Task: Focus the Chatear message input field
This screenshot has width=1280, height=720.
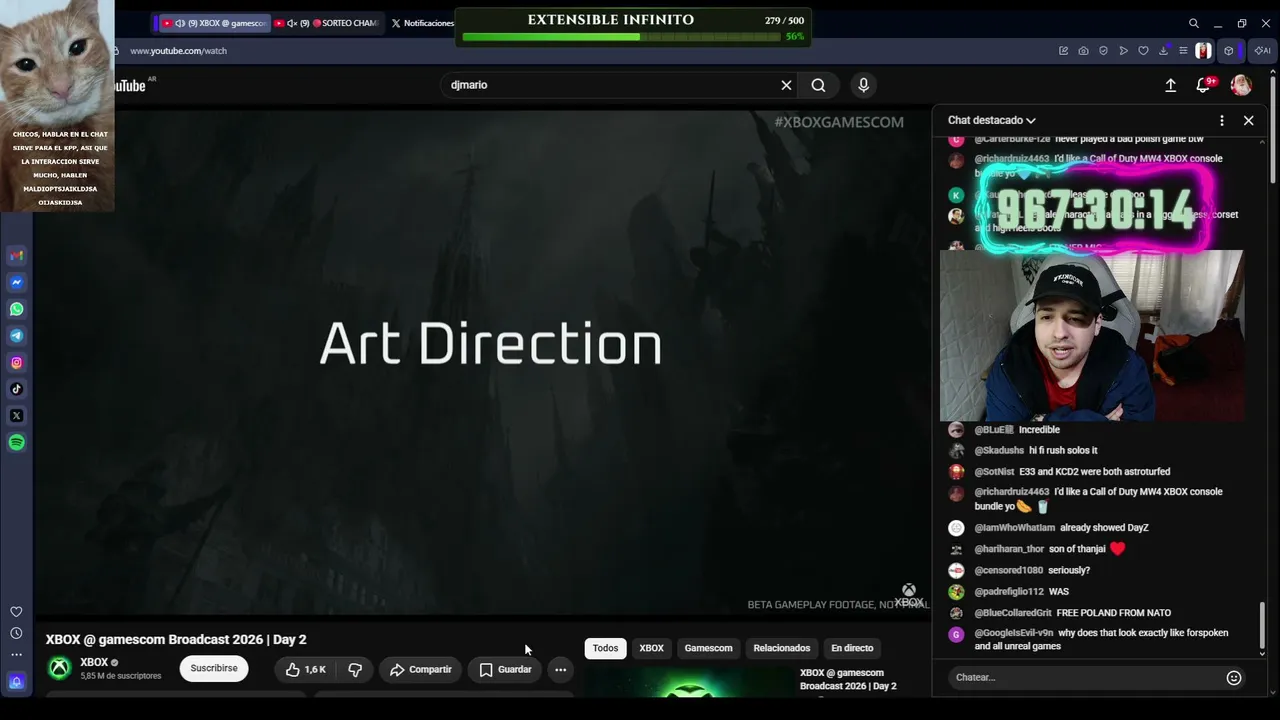Action: 1086,678
